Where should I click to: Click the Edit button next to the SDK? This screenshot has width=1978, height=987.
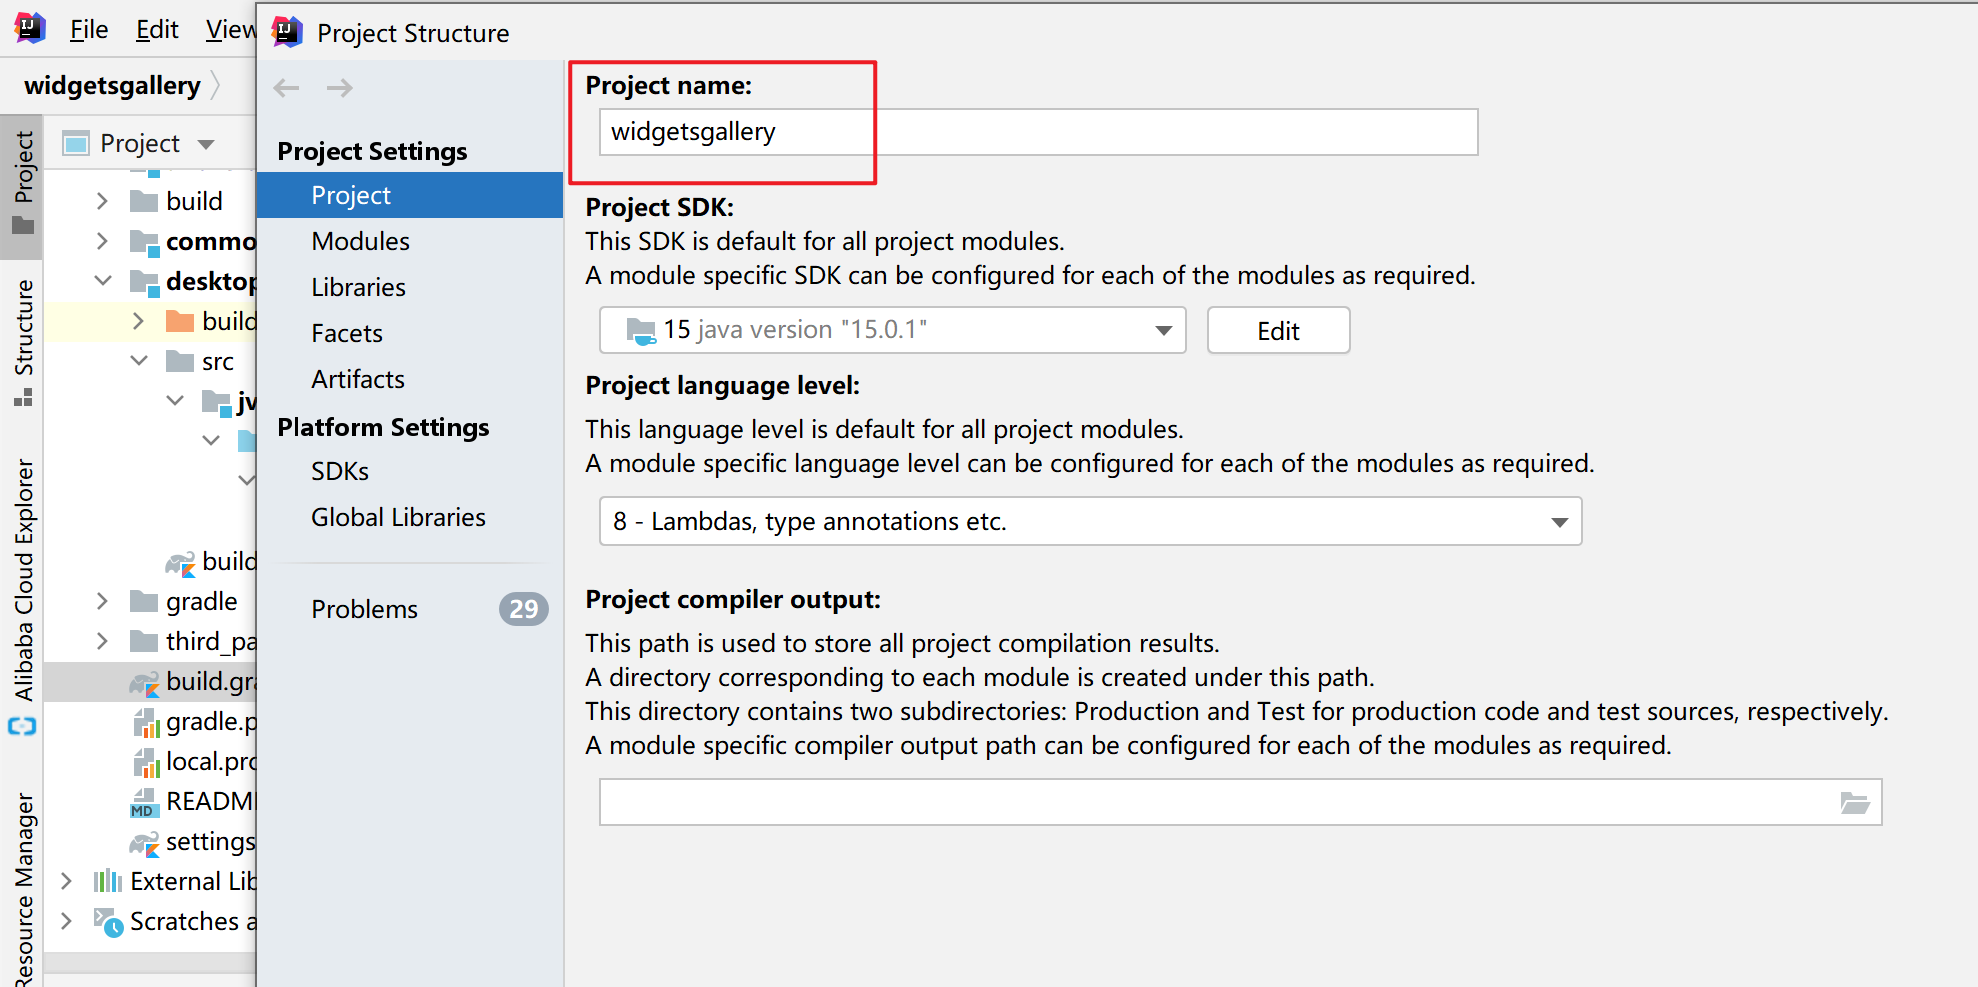pyautogui.click(x=1278, y=330)
